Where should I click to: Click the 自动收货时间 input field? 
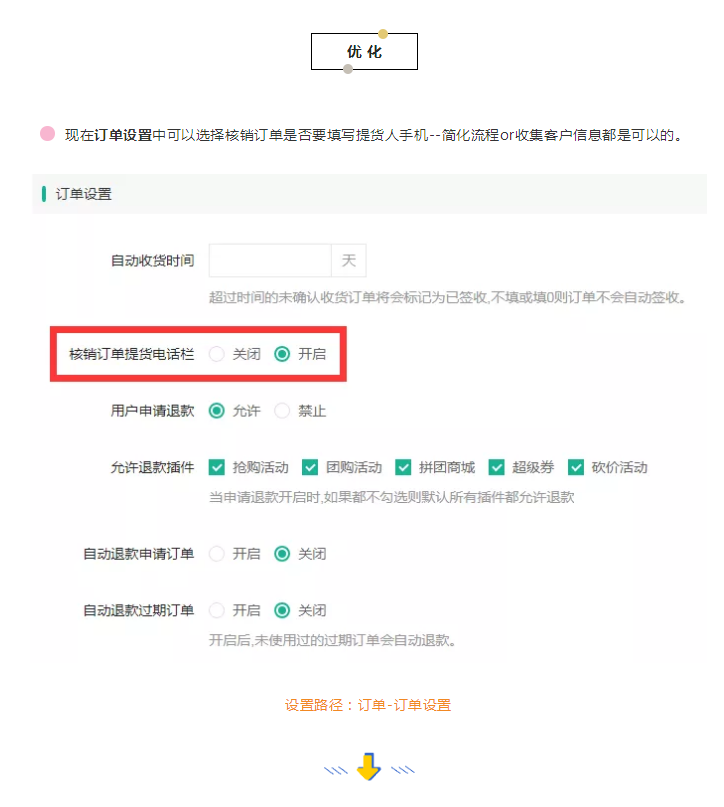point(270,260)
